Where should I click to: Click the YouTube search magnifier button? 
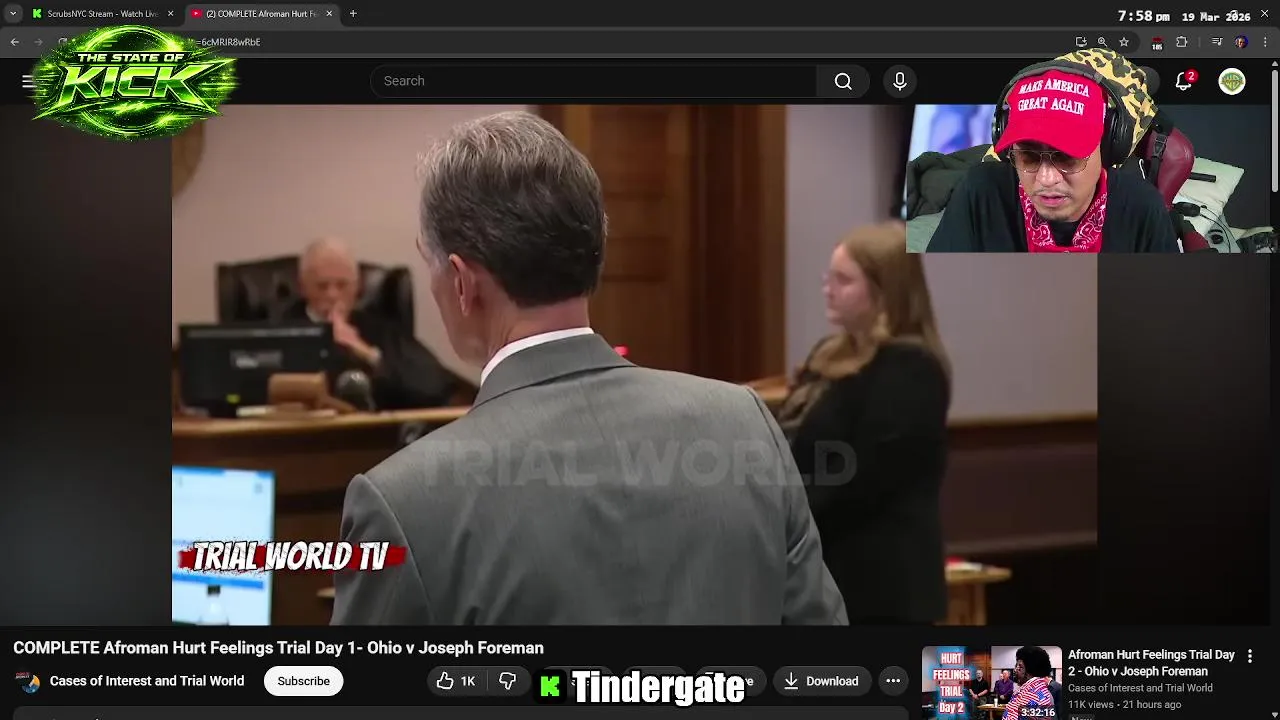pyautogui.click(x=843, y=81)
